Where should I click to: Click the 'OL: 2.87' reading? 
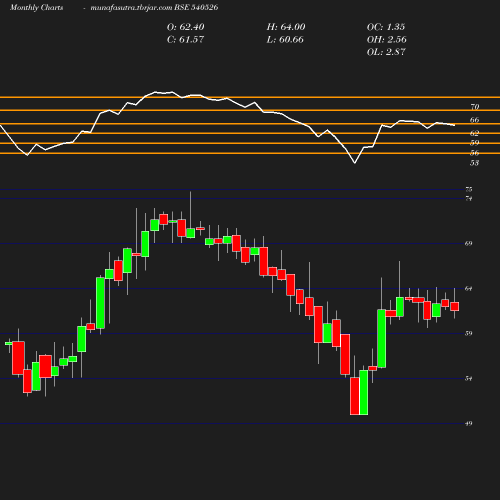[386, 52]
